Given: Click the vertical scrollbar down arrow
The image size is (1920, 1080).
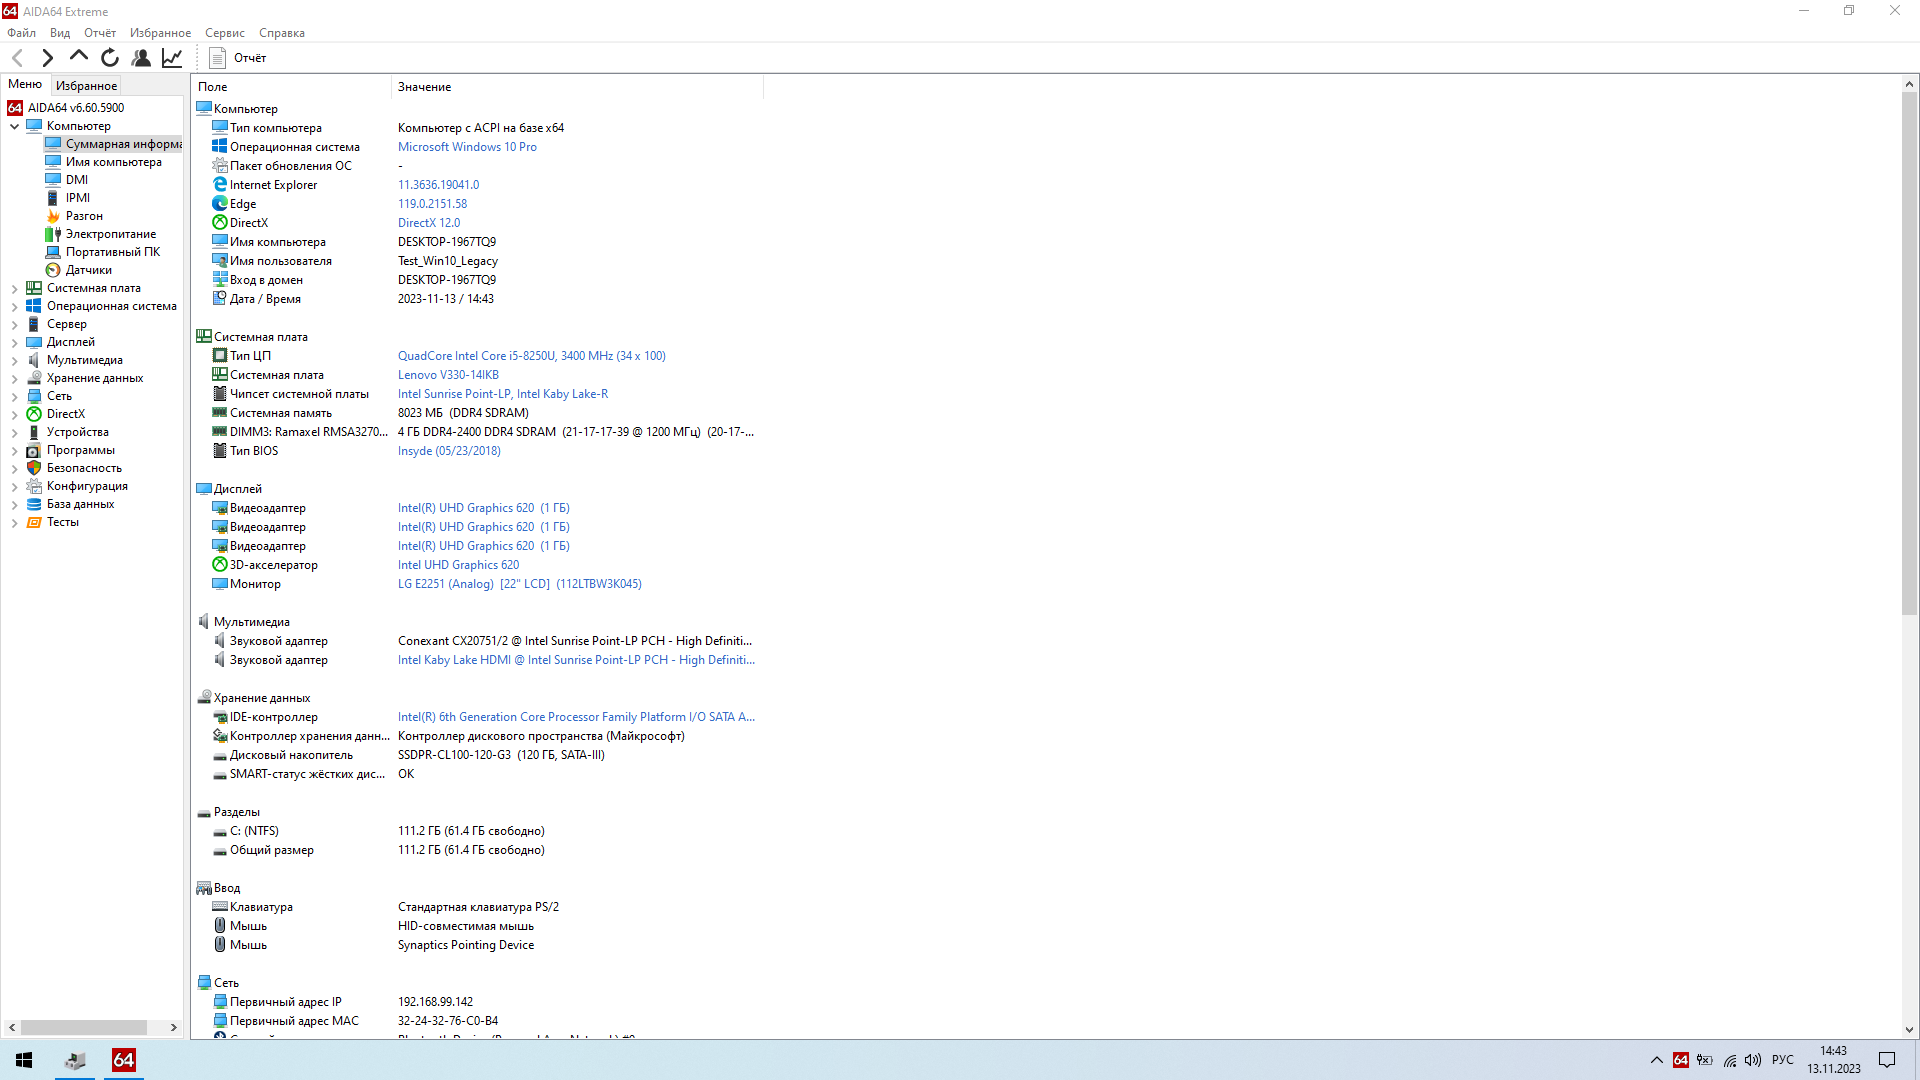Looking at the screenshot, I should pyautogui.click(x=1909, y=1030).
